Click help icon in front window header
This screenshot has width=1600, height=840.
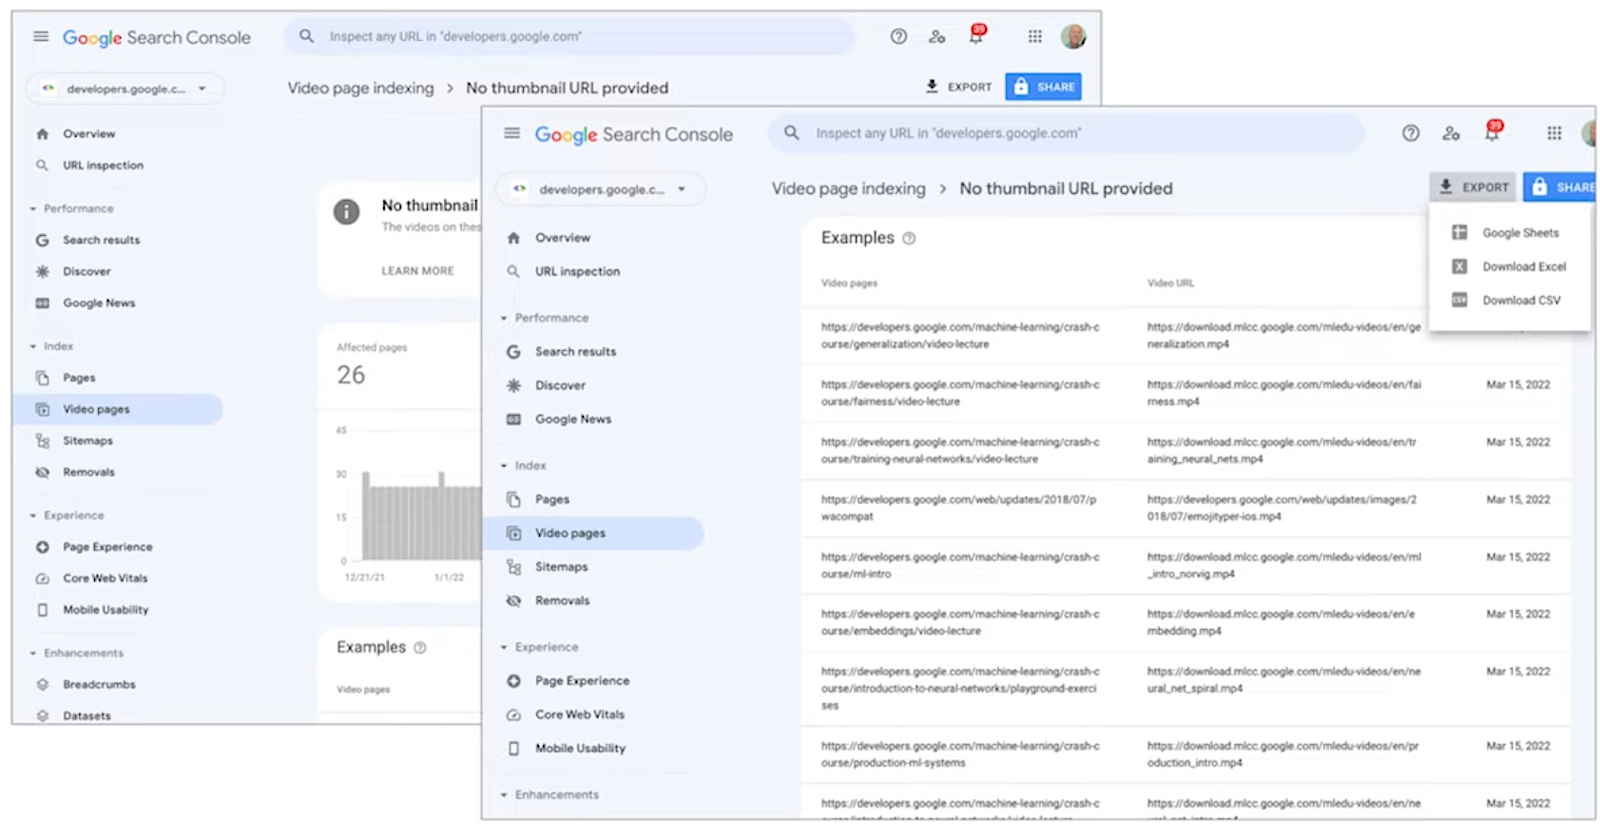pyautogui.click(x=1410, y=133)
